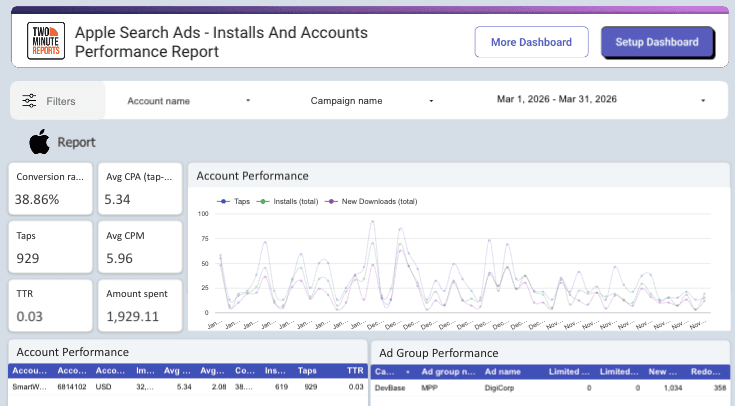Viewport: 735px width, 406px height.
Task: Open the Campaign name dropdown filter
Action: coord(371,101)
